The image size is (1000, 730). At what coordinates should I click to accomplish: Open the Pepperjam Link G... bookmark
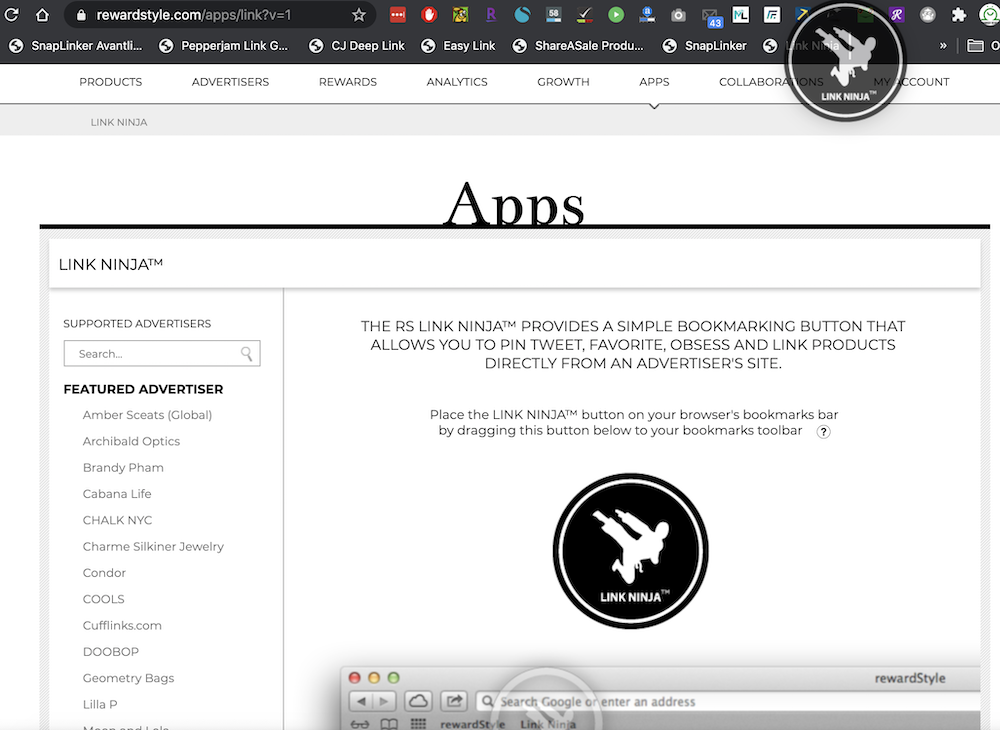[223, 45]
